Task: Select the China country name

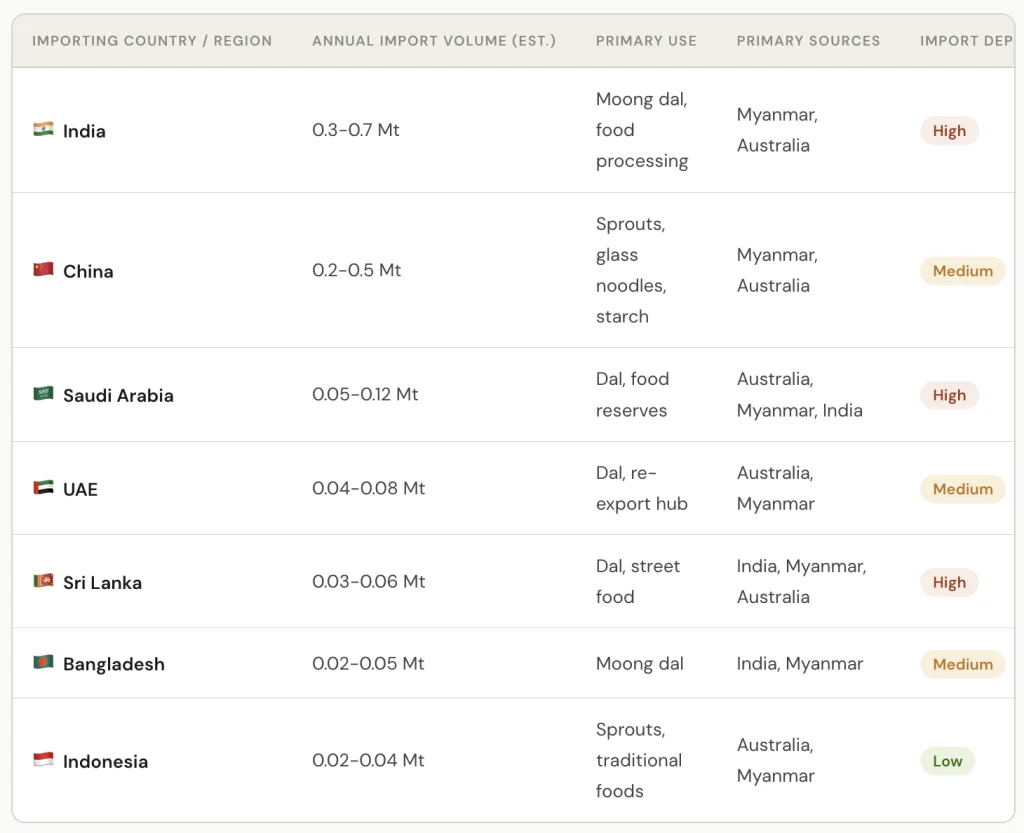Action: click(x=88, y=272)
